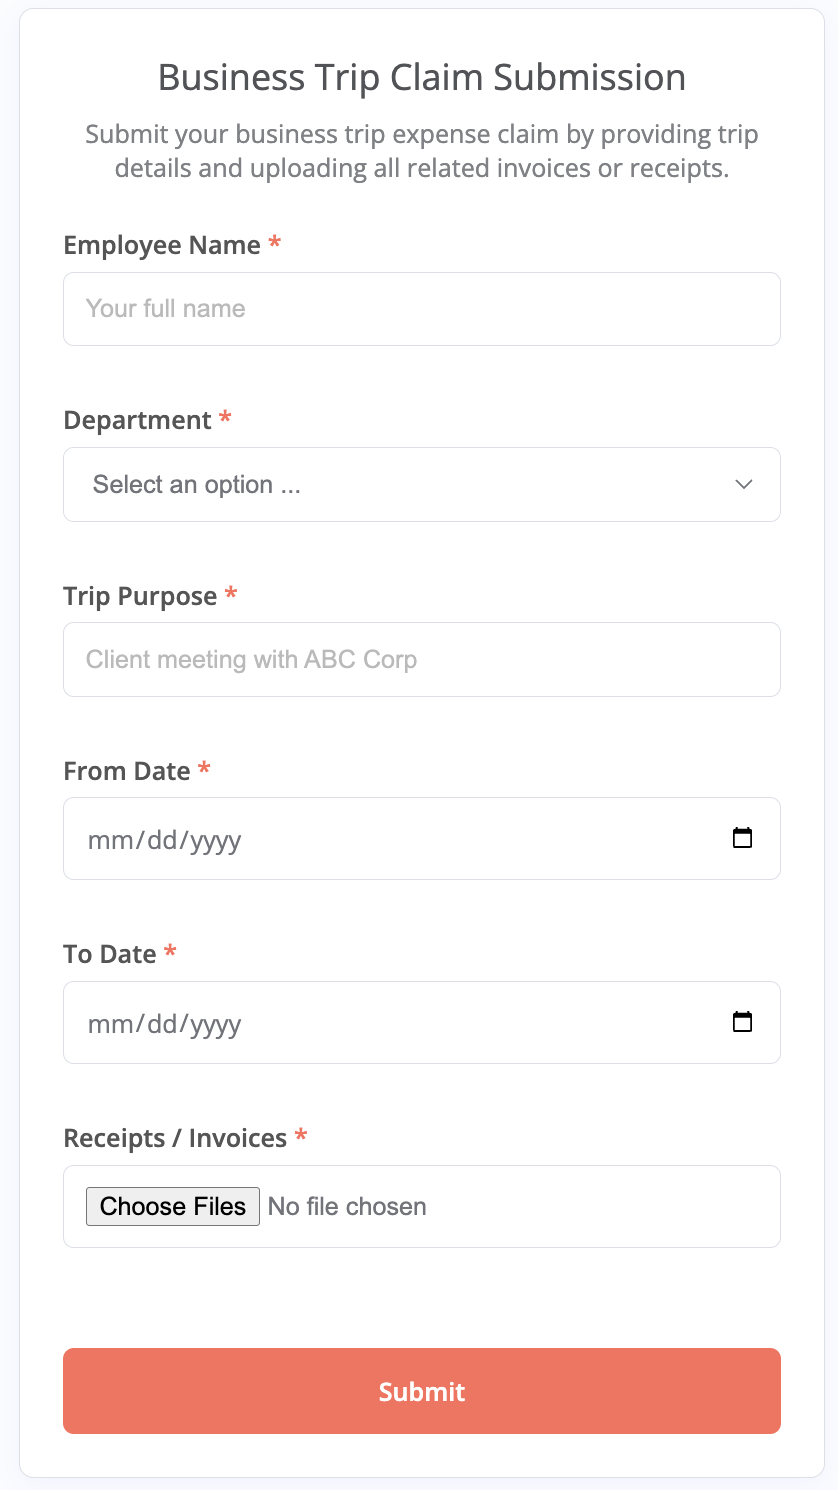838x1490 pixels.
Task: Click the asterisk next to From Date
Action: tap(204, 768)
